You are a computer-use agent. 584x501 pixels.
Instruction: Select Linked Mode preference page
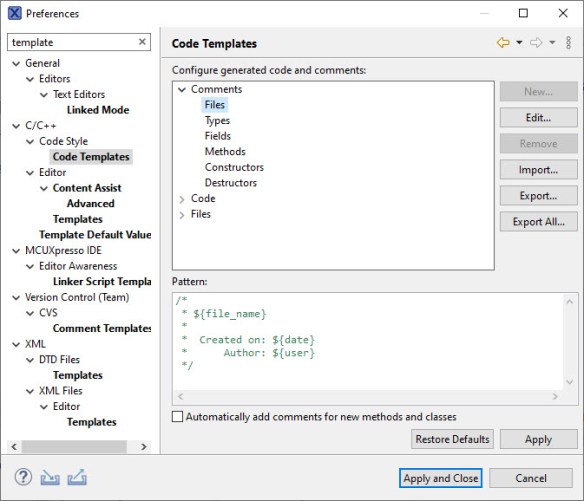(98, 110)
